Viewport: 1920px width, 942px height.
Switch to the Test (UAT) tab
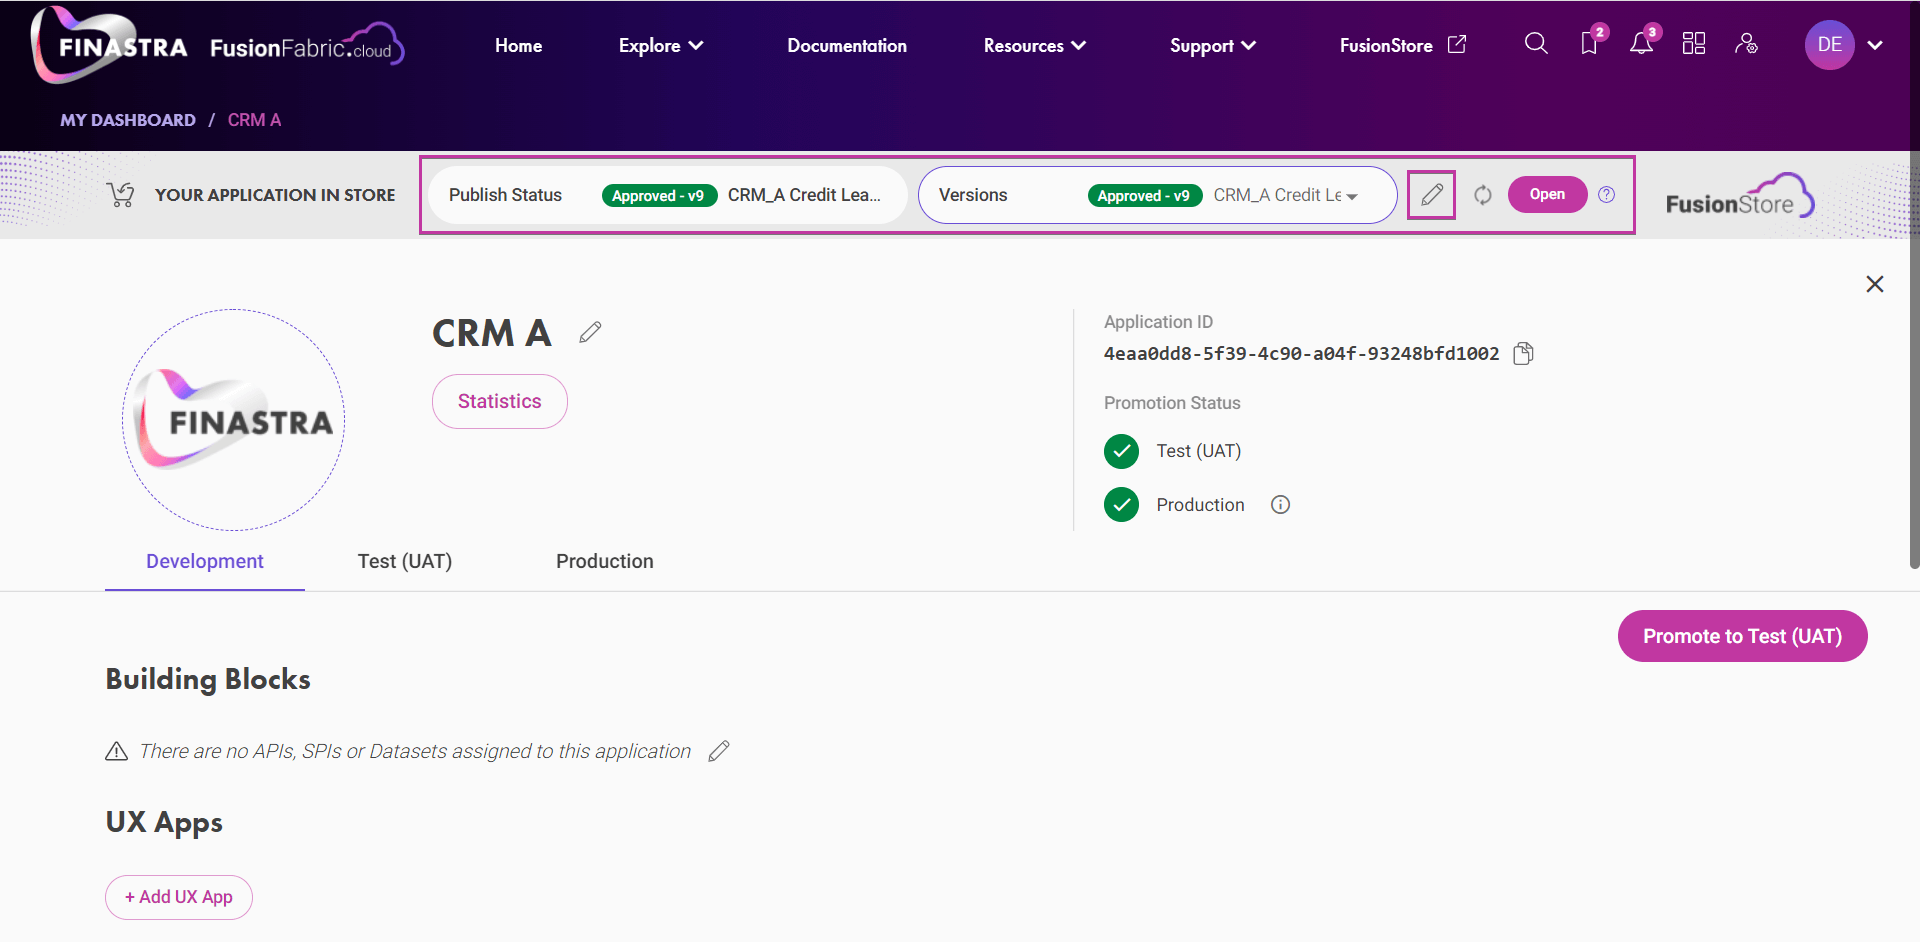pos(405,561)
